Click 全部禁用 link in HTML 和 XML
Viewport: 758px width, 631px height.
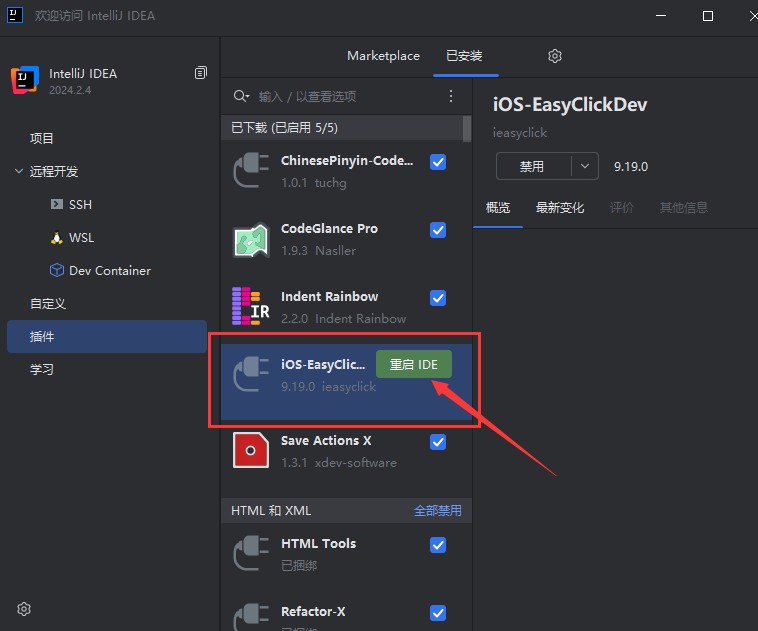pos(438,510)
